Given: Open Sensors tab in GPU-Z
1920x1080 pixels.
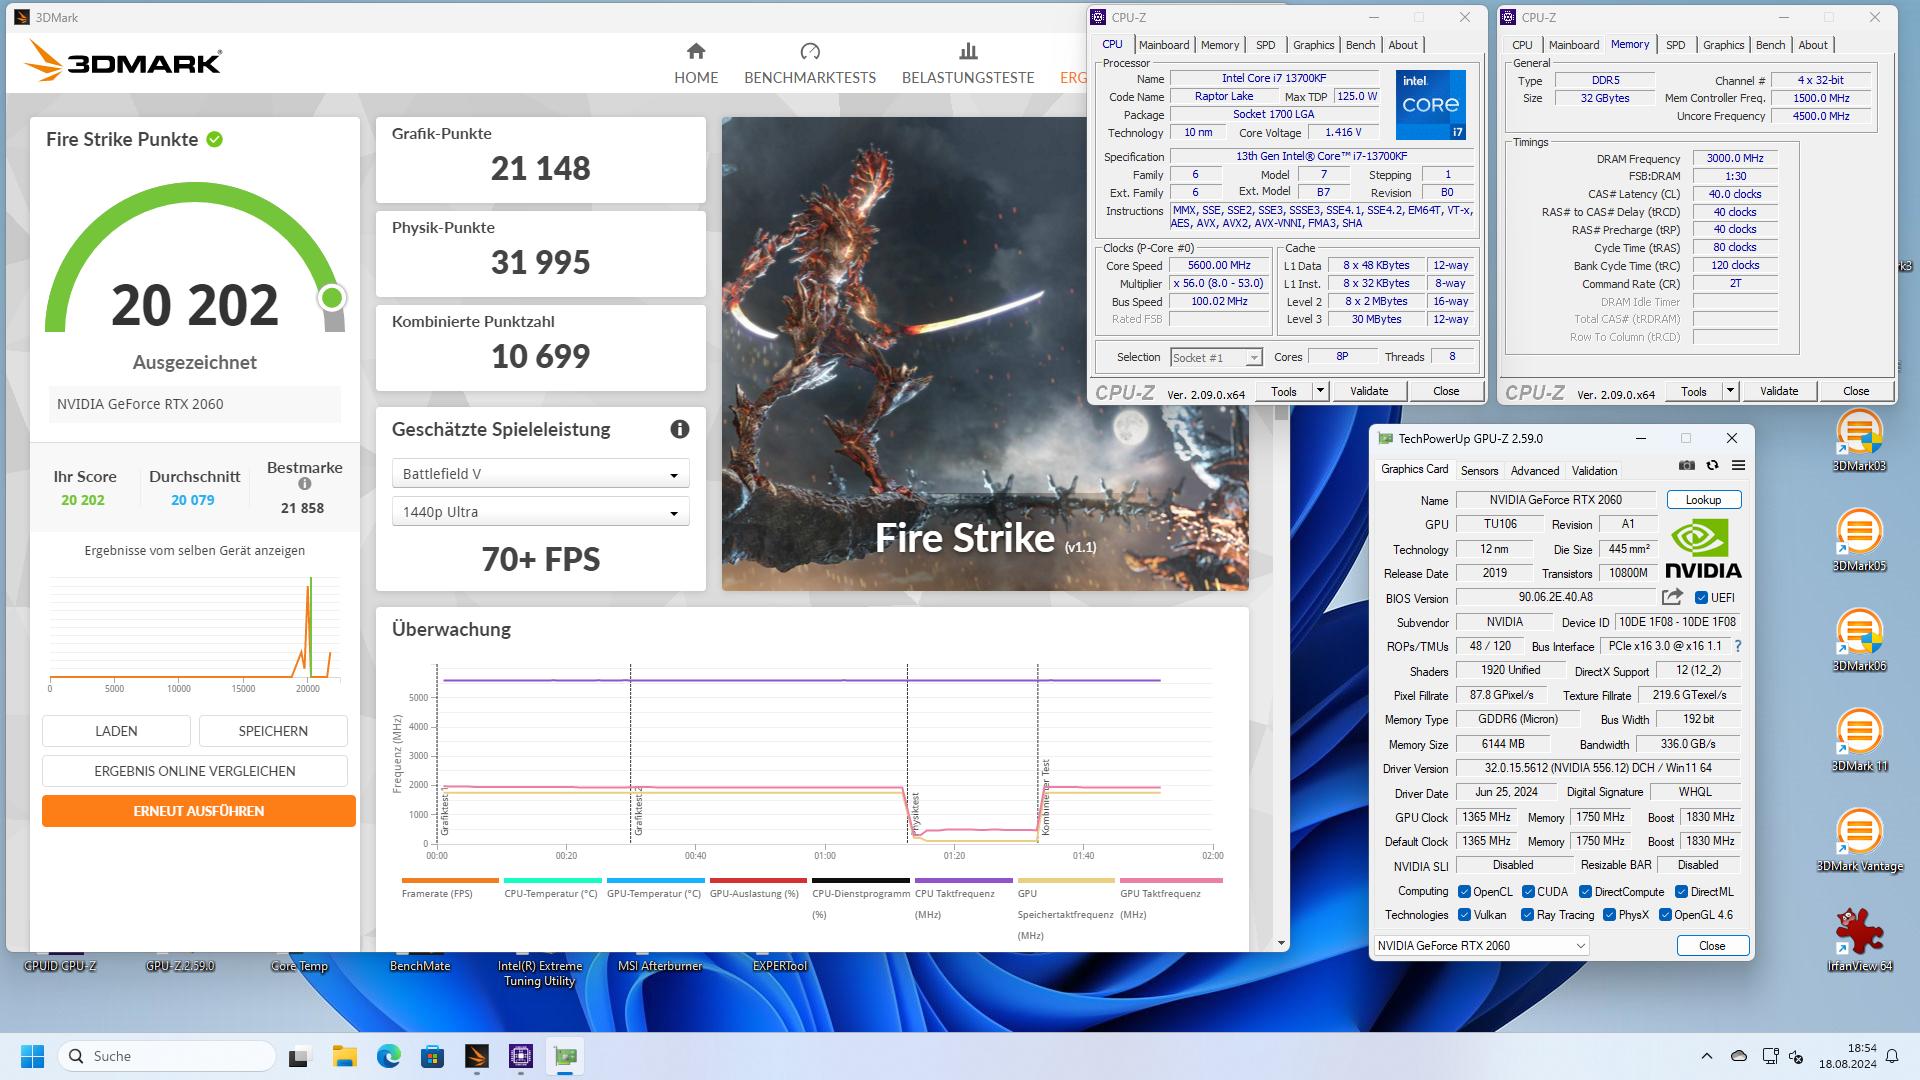Looking at the screenshot, I should (1479, 471).
